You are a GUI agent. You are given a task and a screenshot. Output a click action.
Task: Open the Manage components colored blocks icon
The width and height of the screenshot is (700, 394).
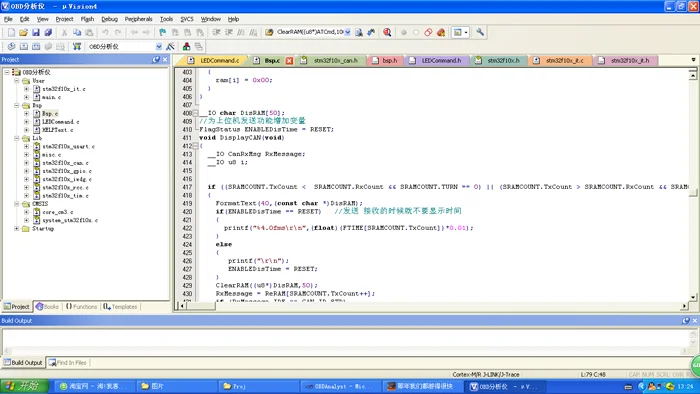[186, 46]
